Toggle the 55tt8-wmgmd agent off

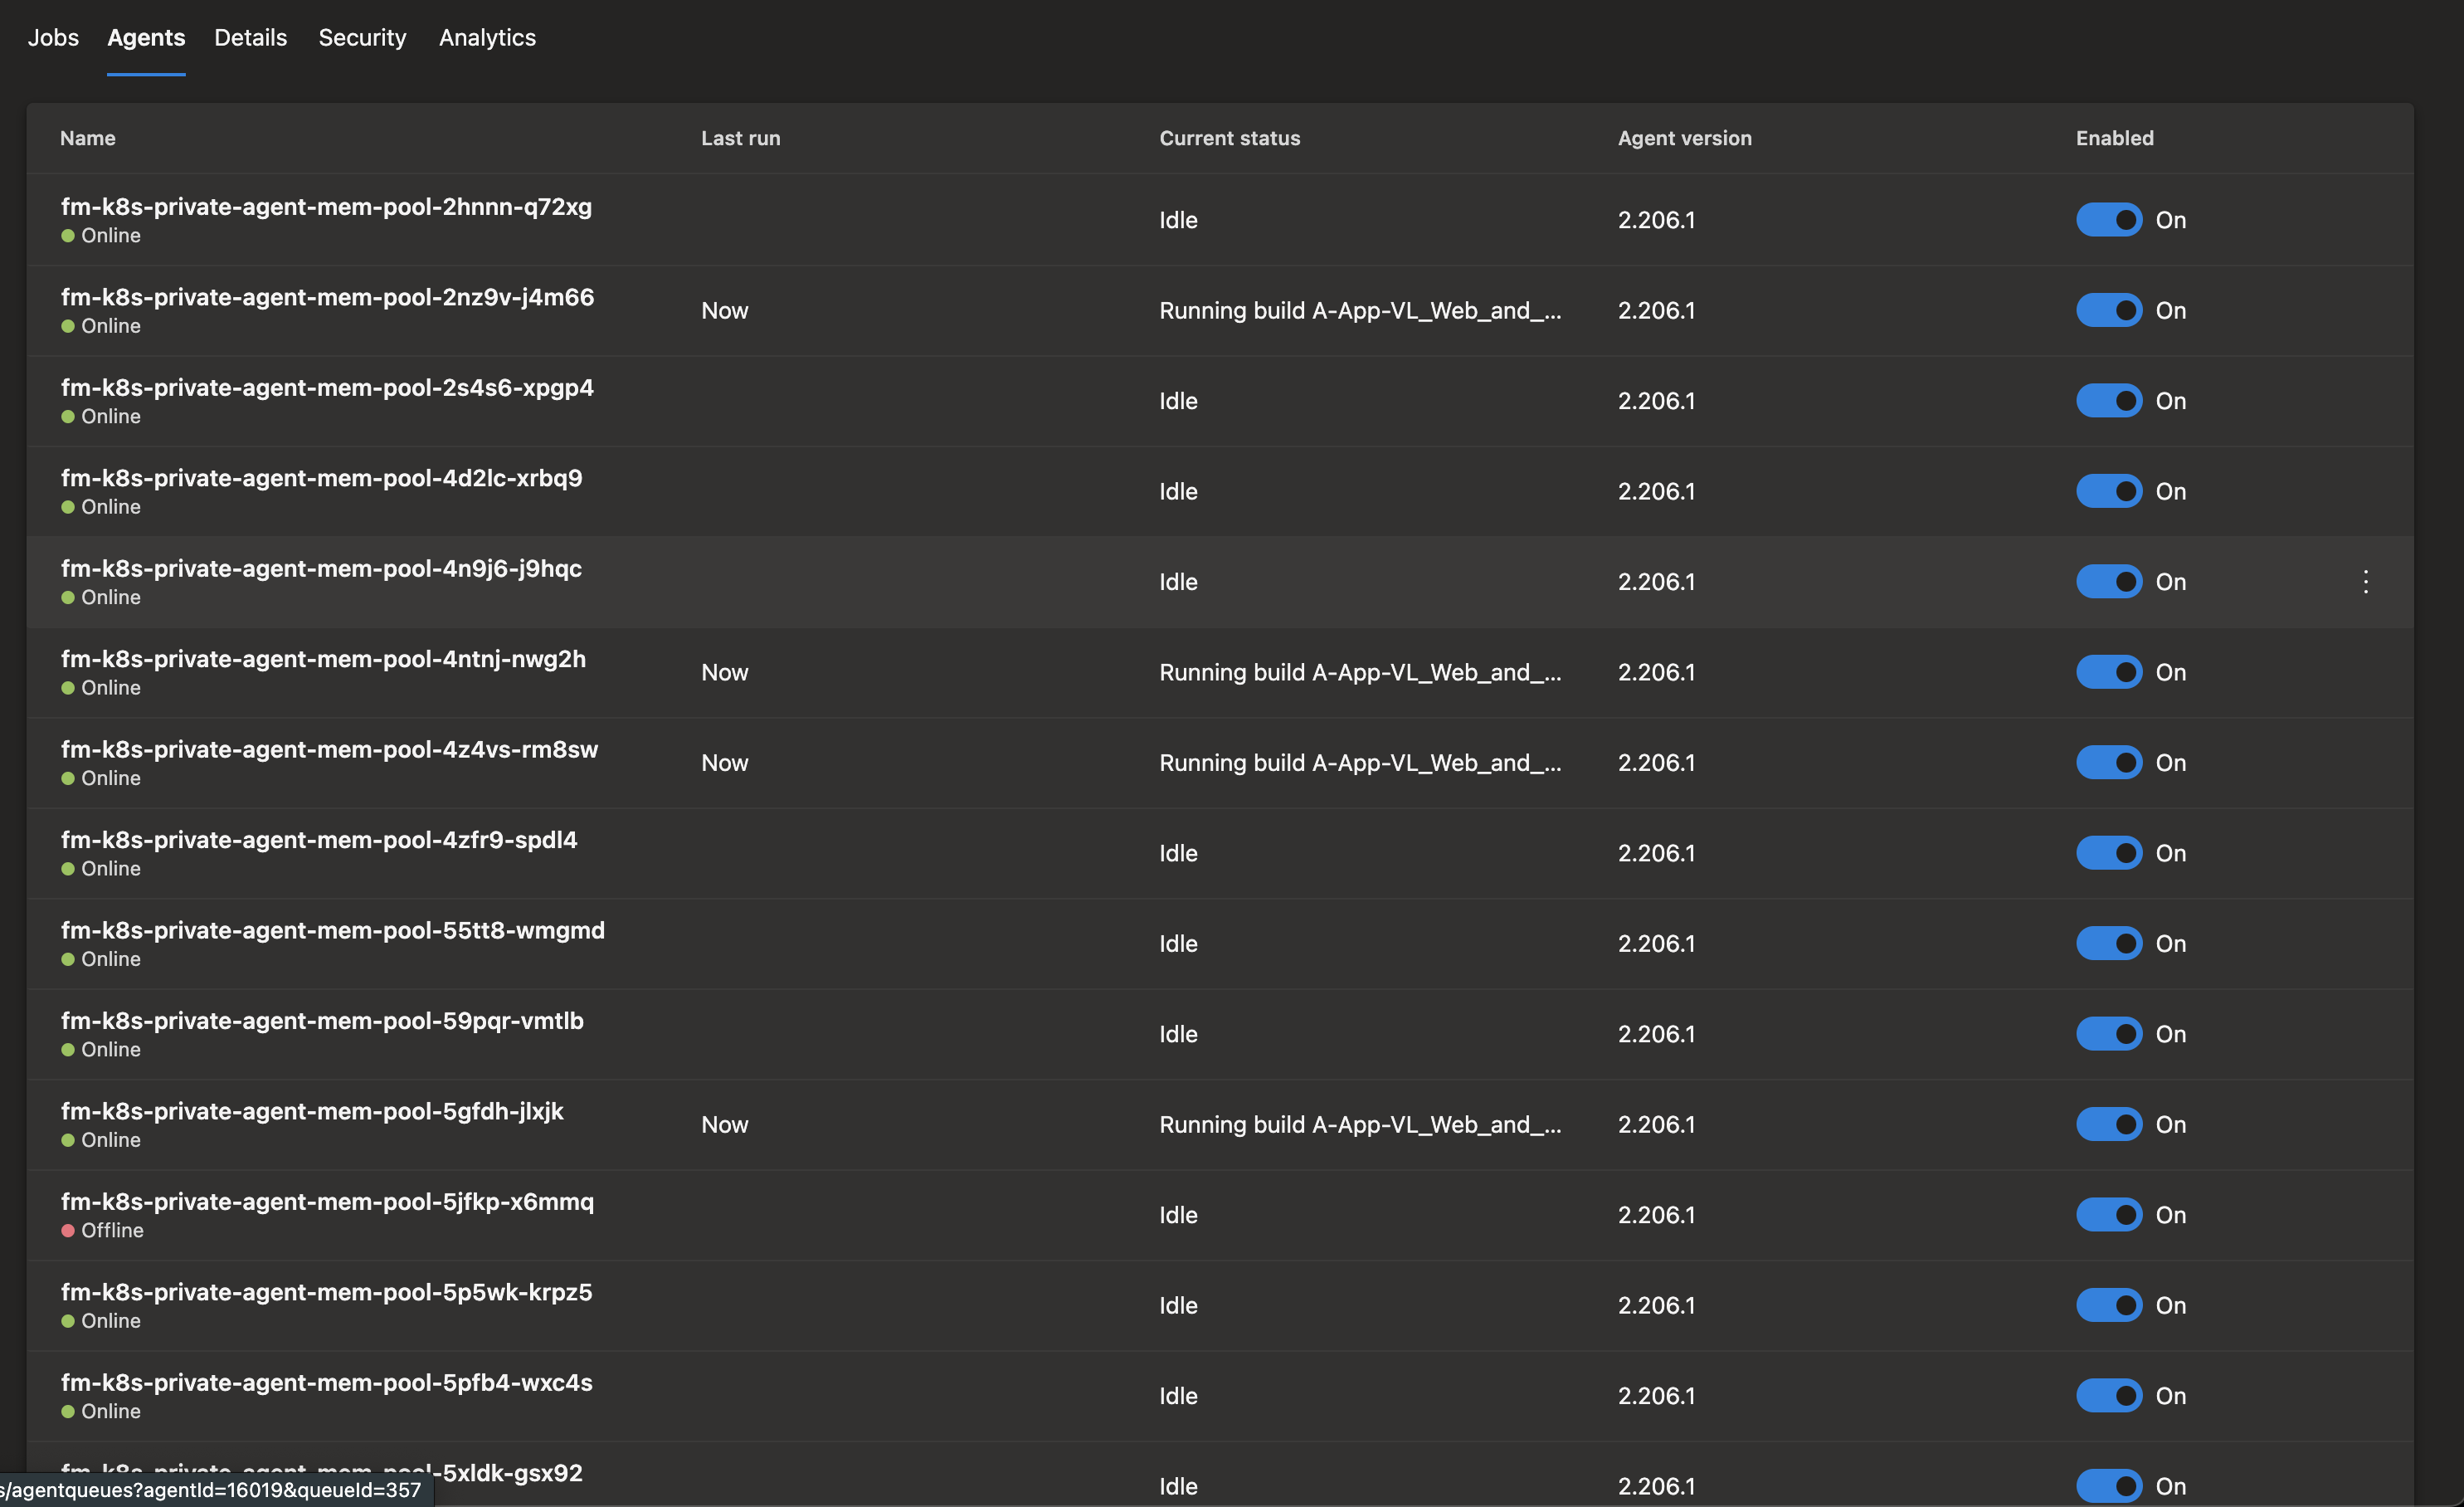pos(2108,943)
